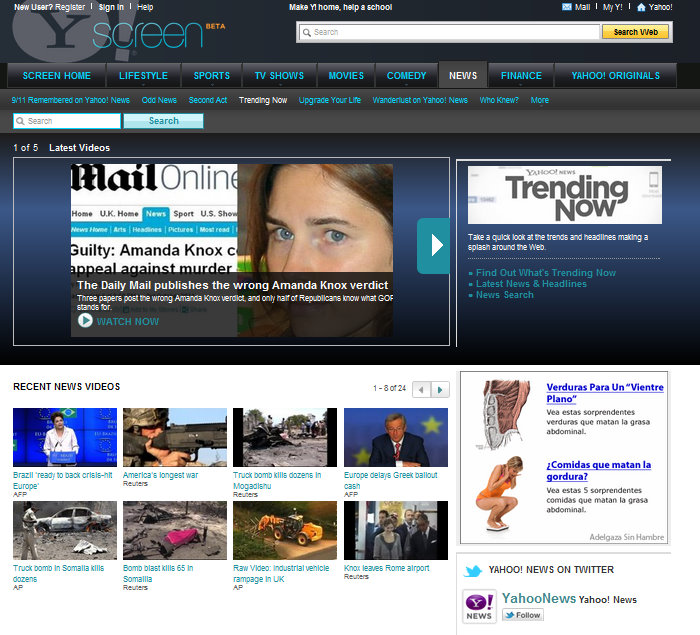Viewport: 700px width, 635px height.
Task: Open ¿Comidas que matan la gordura? ad link
Action: 599,471
